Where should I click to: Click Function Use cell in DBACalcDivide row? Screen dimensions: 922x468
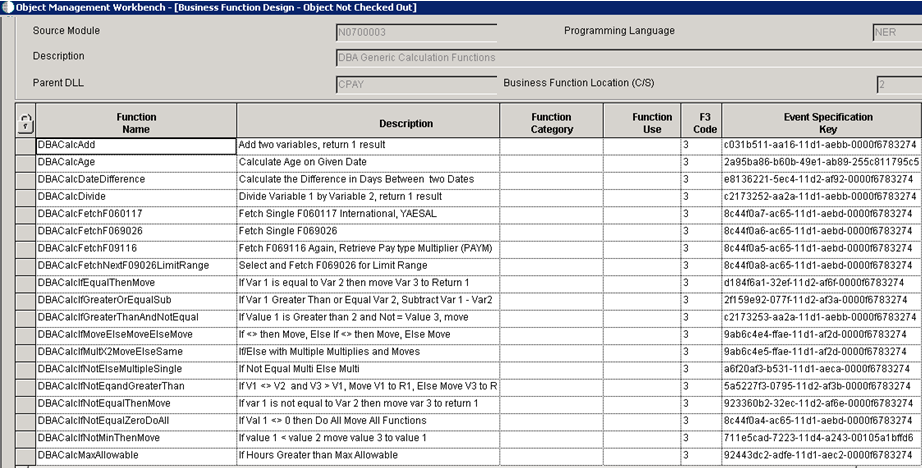coord(642,198)
